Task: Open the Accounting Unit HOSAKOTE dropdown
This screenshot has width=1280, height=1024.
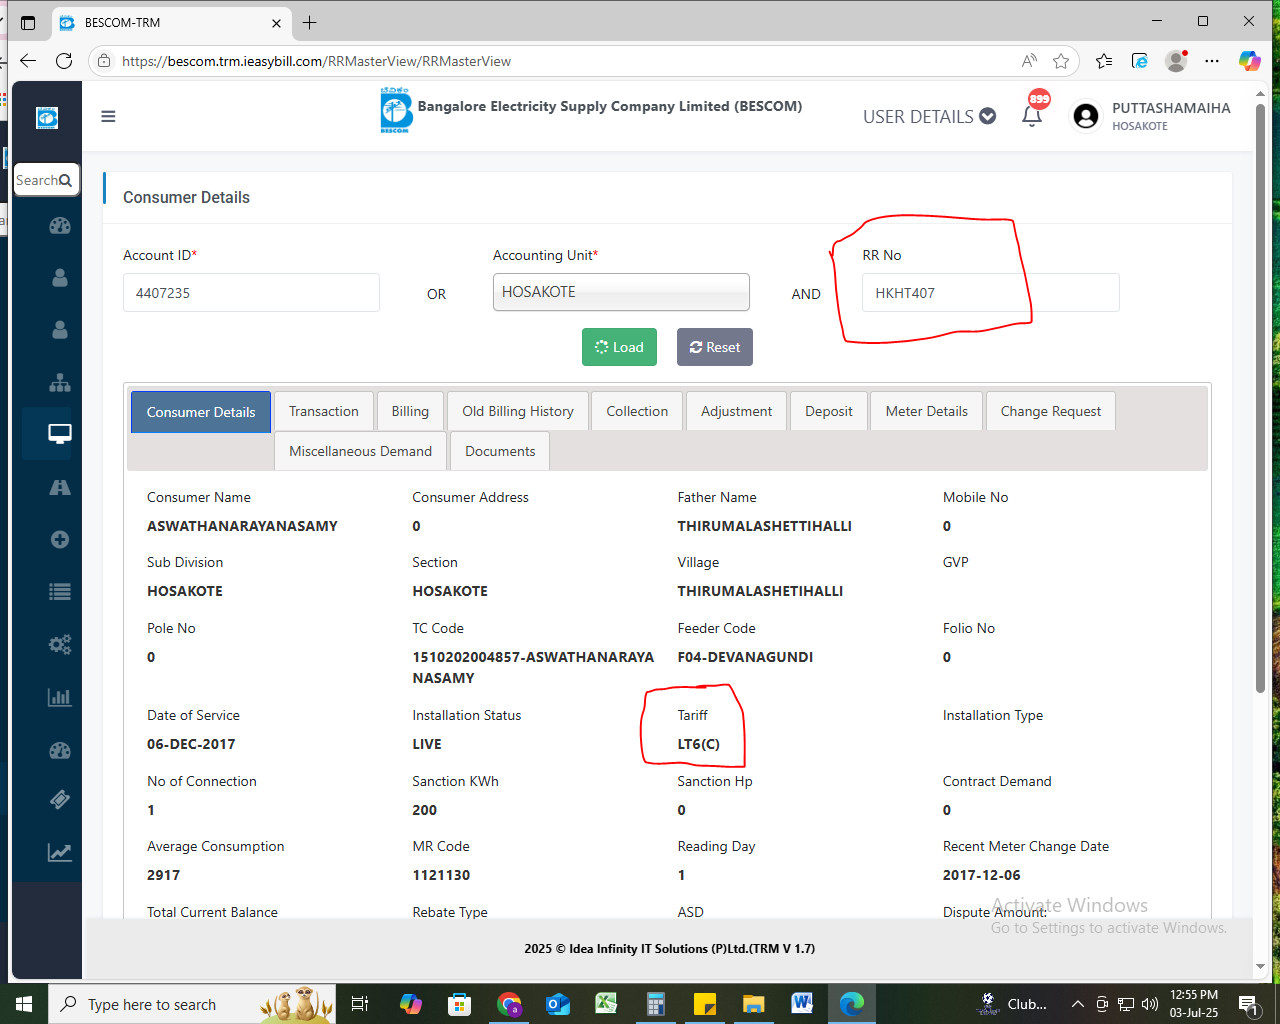Action: click(x=621, y=292)
